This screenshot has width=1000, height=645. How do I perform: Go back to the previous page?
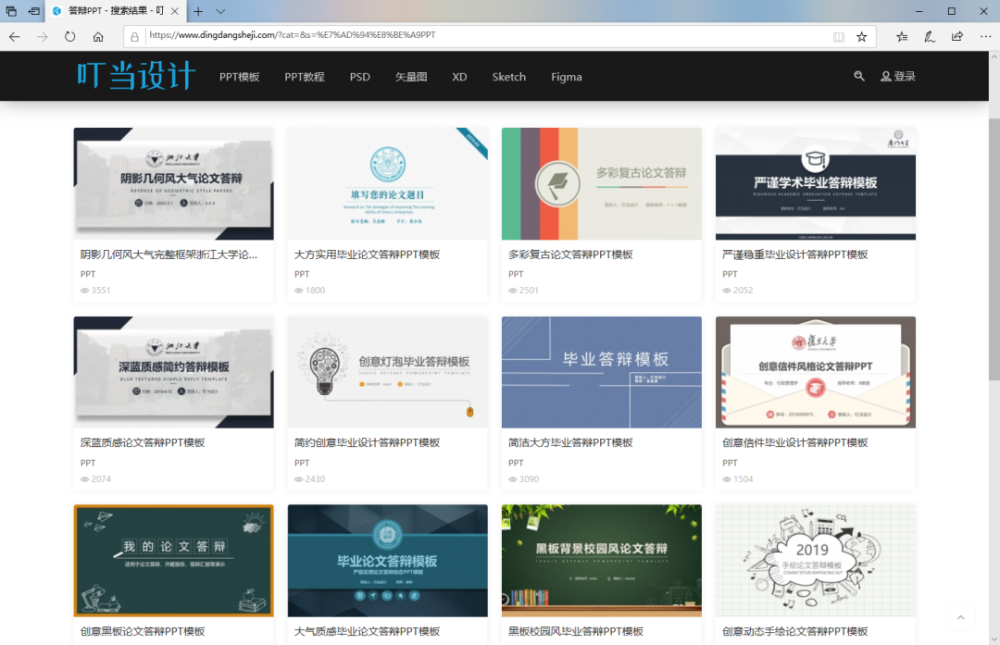(14, 37)
